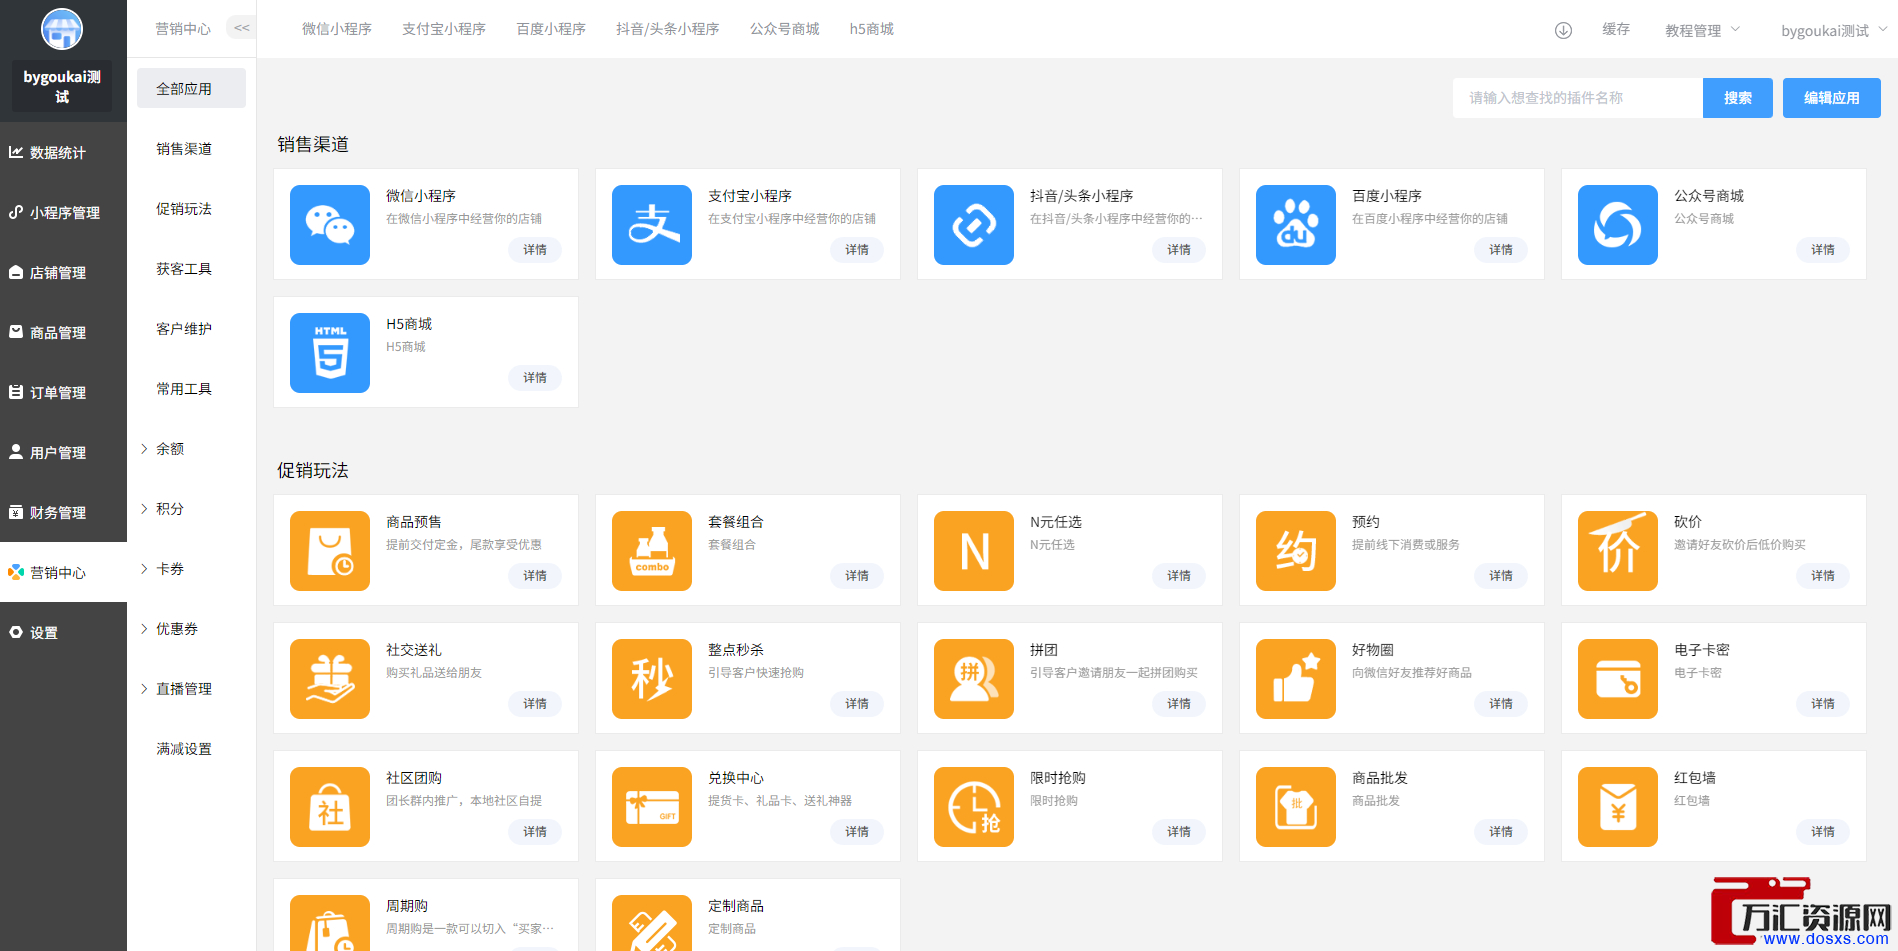Viewport: 1898px width, 951px height.
Task: Click the download icon in top bar
Action: pos(1563,30)
